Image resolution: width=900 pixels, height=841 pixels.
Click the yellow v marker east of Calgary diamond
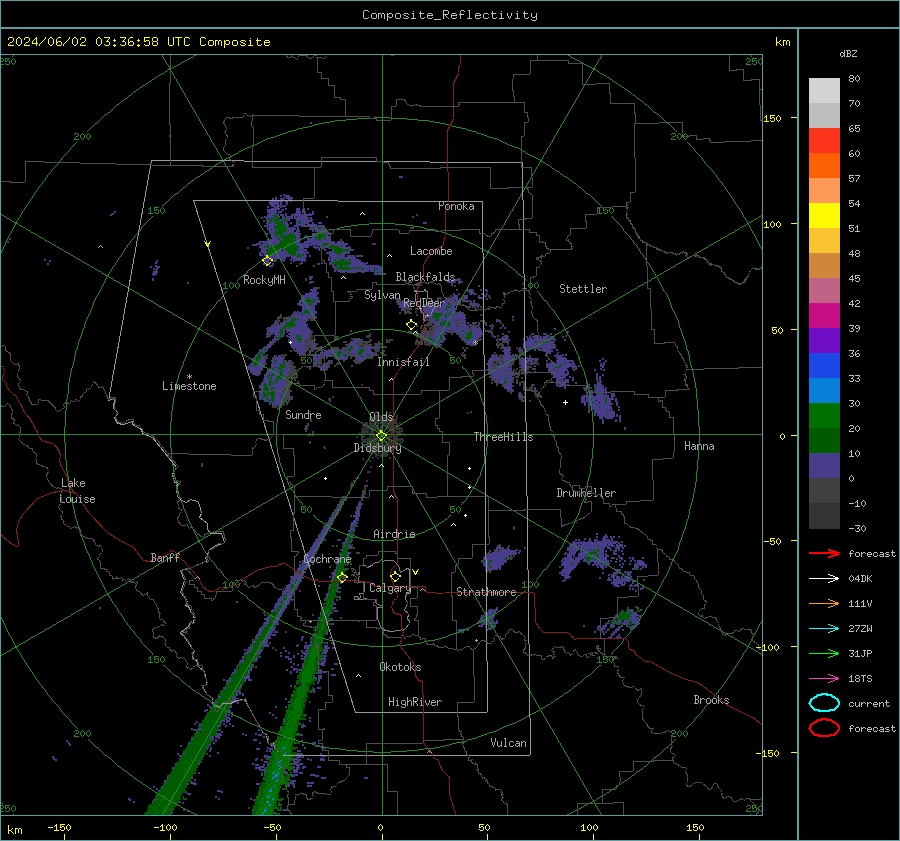click(416, 572)
